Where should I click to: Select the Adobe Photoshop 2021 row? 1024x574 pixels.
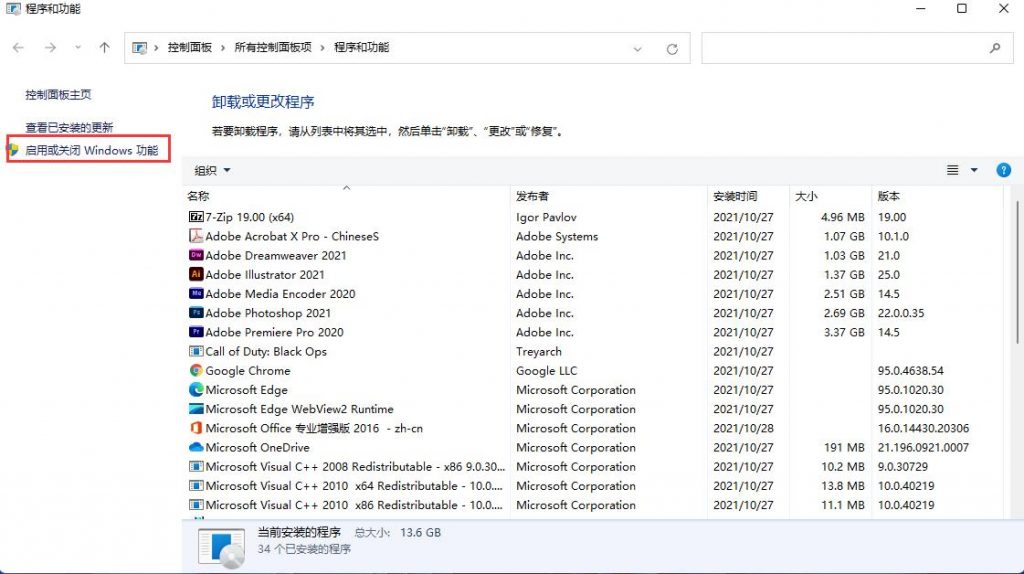(593, 313)
